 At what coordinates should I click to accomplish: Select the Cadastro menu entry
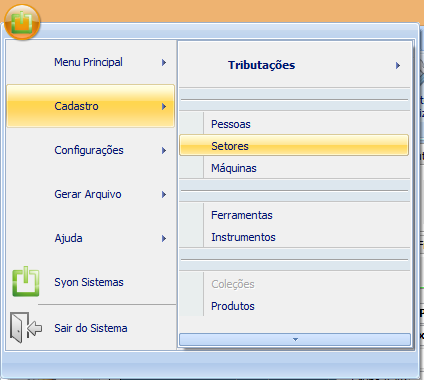point(91,106)
